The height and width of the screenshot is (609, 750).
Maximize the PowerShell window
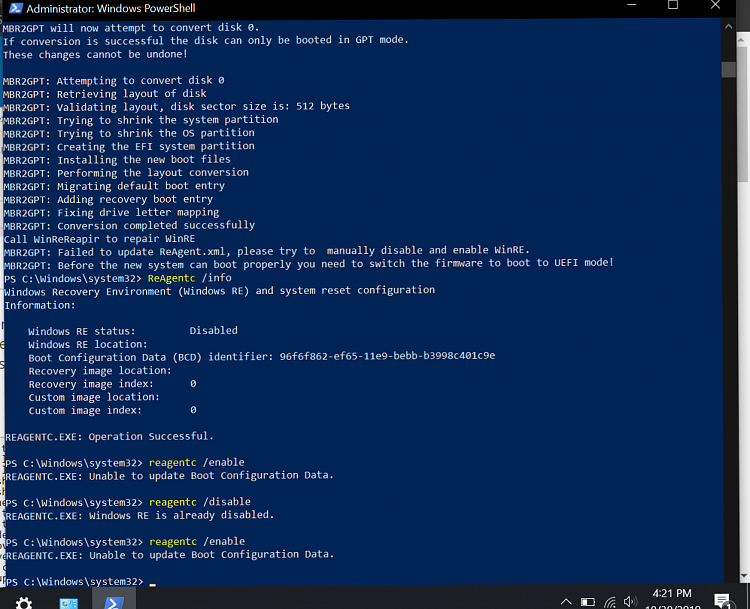pos(672,8)
